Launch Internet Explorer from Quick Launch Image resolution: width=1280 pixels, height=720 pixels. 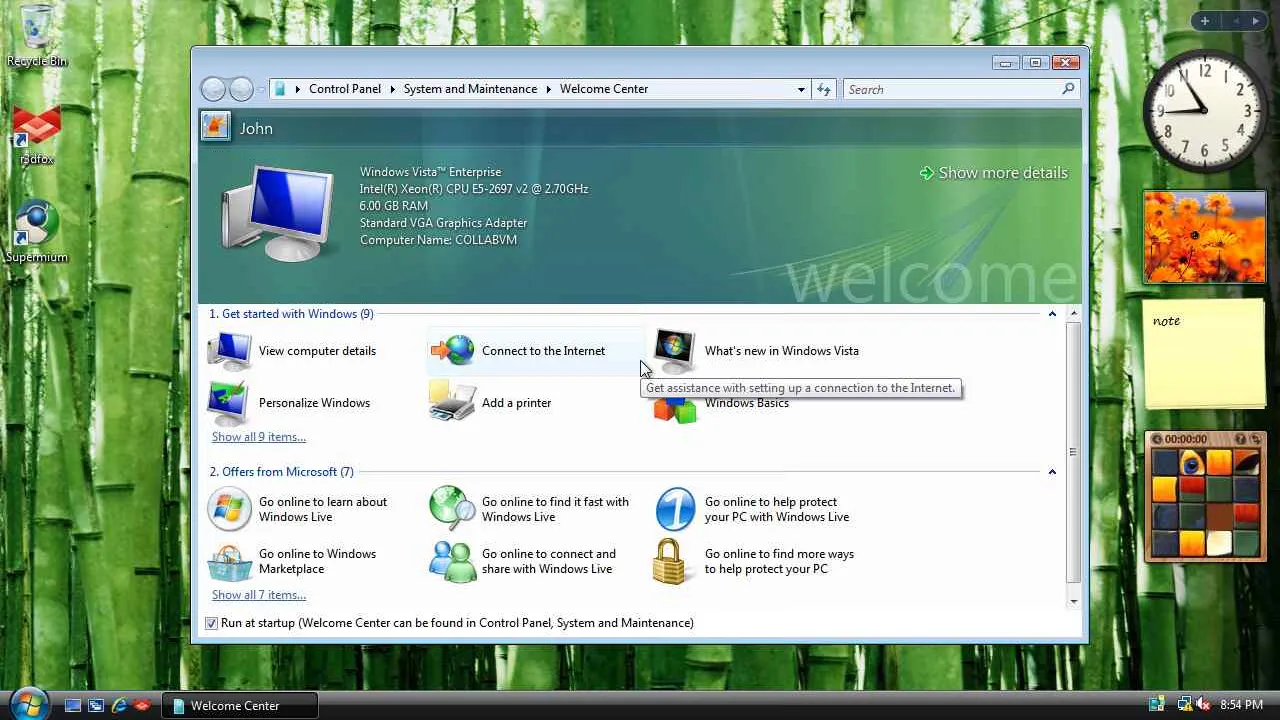(x=119, y=705)
